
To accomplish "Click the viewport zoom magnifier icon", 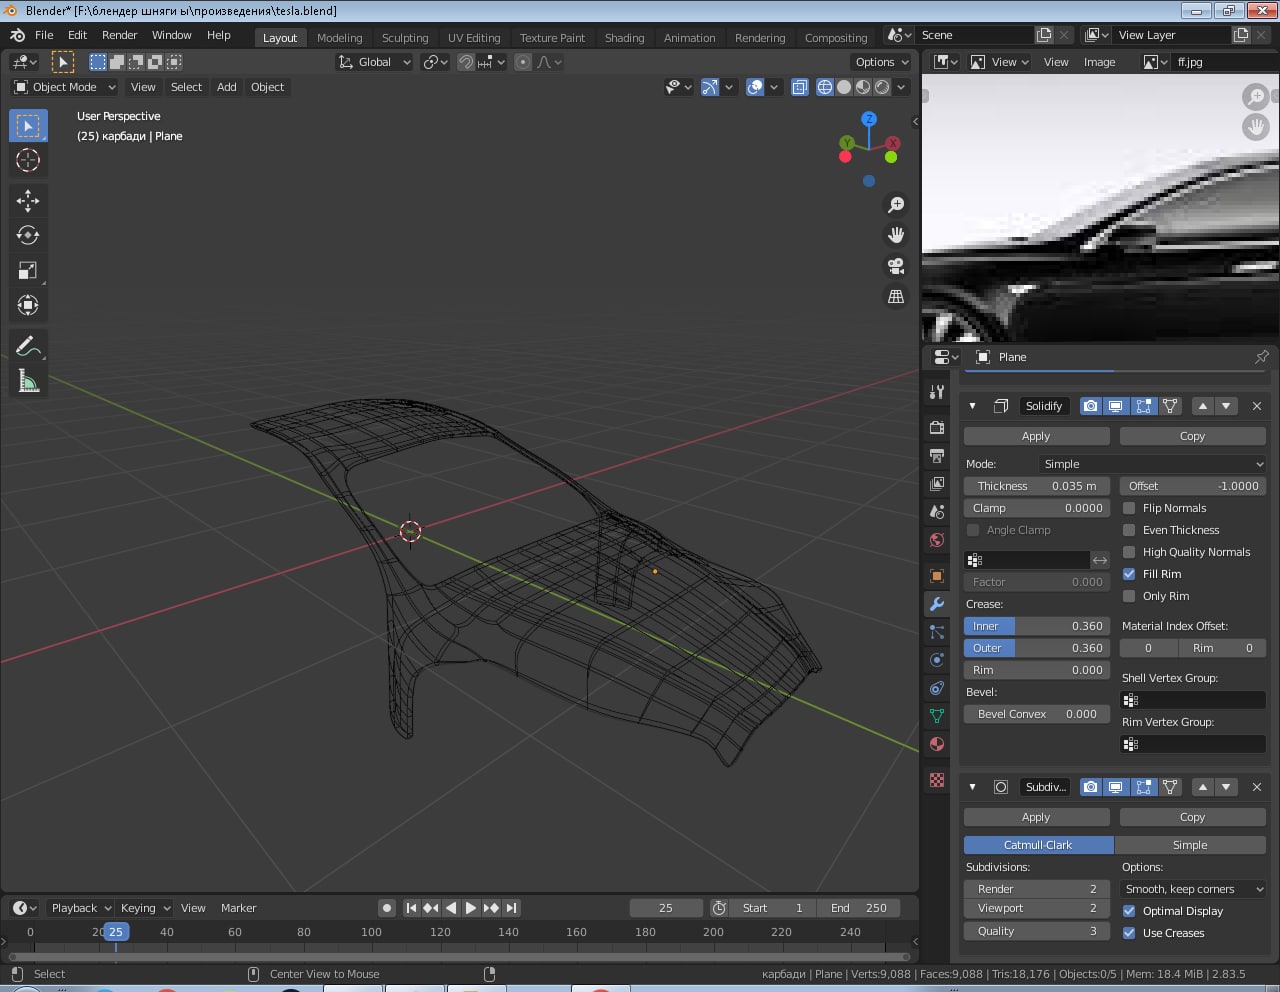I will pyautogui.click(x=896, y=205).
